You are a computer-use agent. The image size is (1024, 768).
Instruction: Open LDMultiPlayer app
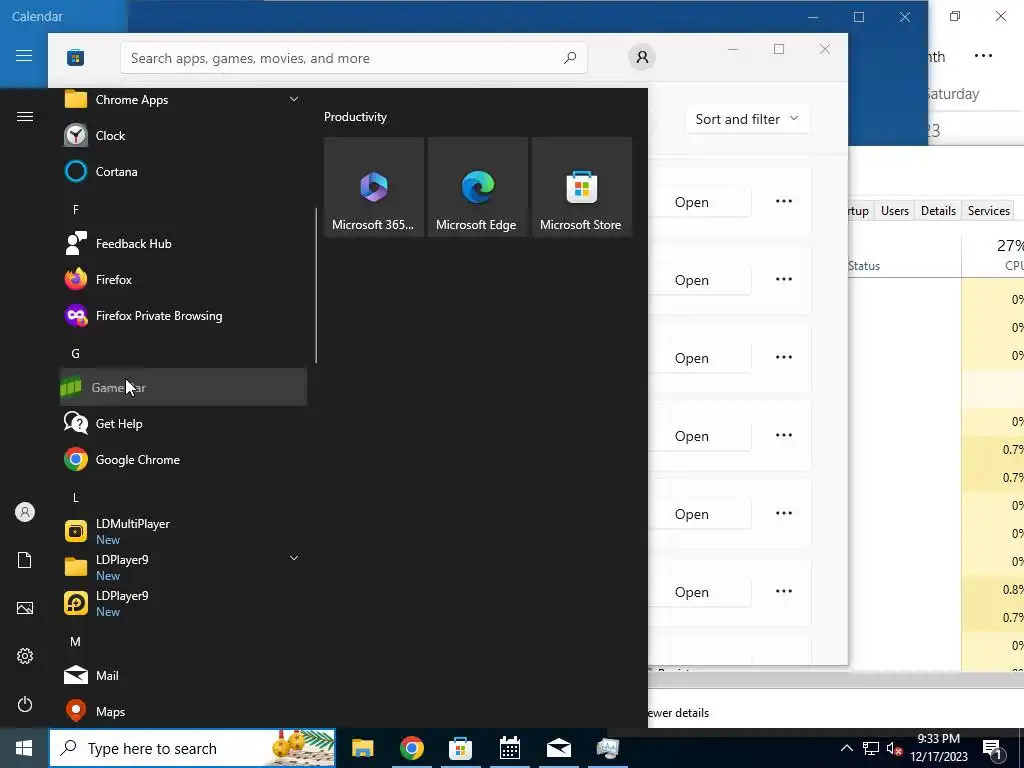[x=184, y=532]
